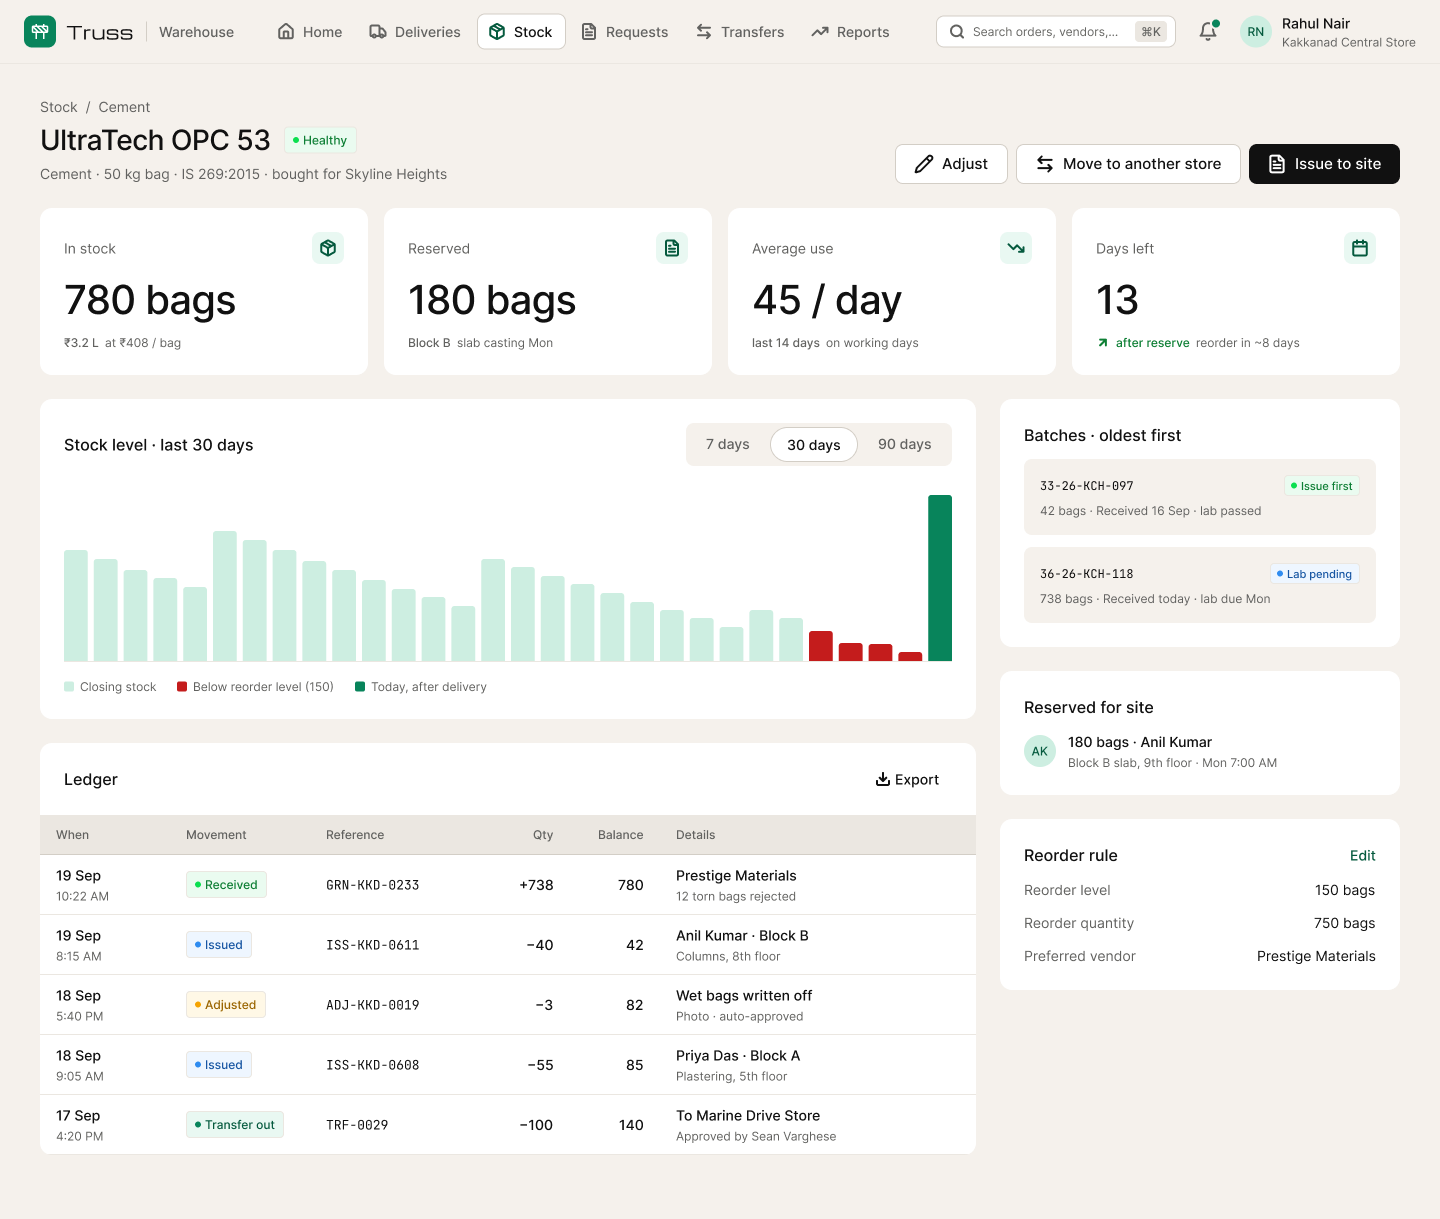Open the Home page
The width and height of the screenshot is (1440, 1219).
pos(310,32)
